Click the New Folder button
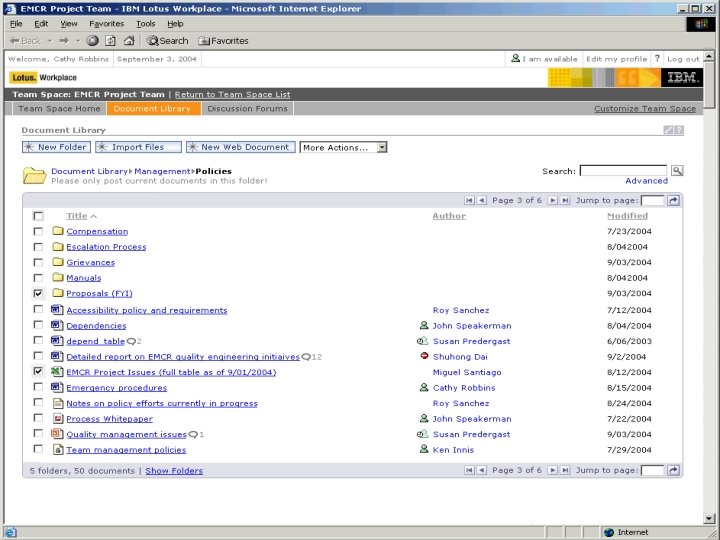The height and width of the screenshot is (540, 720). click(56, 147)
